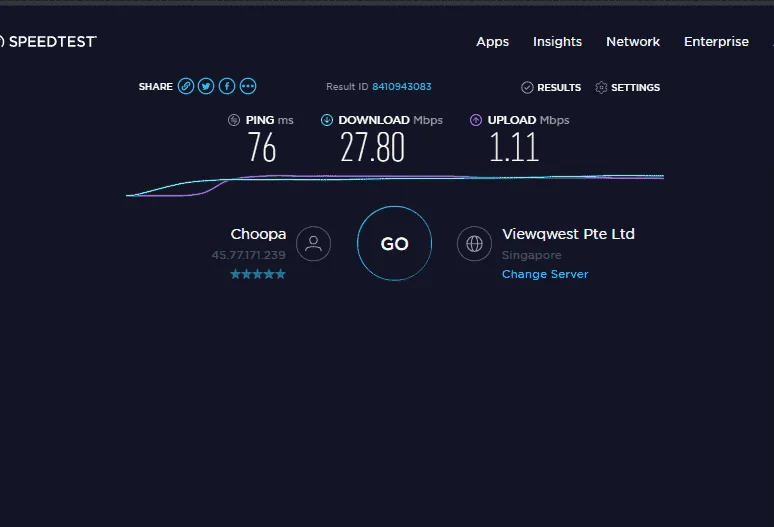Click the Upload arrow icon
This screenshot has width=774, height=527.
[476, 120]
